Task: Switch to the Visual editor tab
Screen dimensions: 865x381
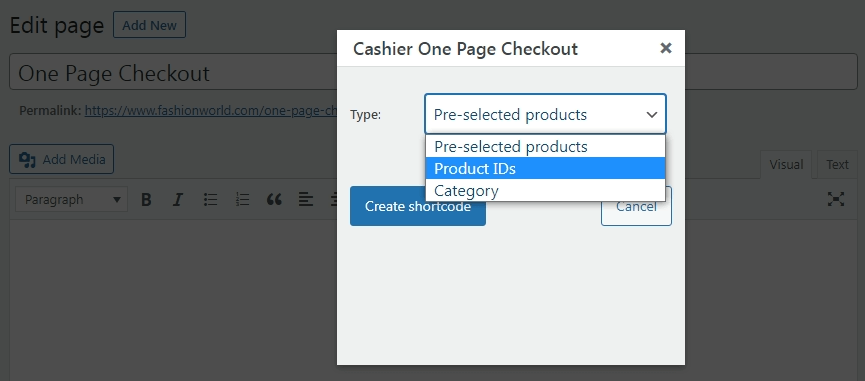Action: tap(786, 164)
